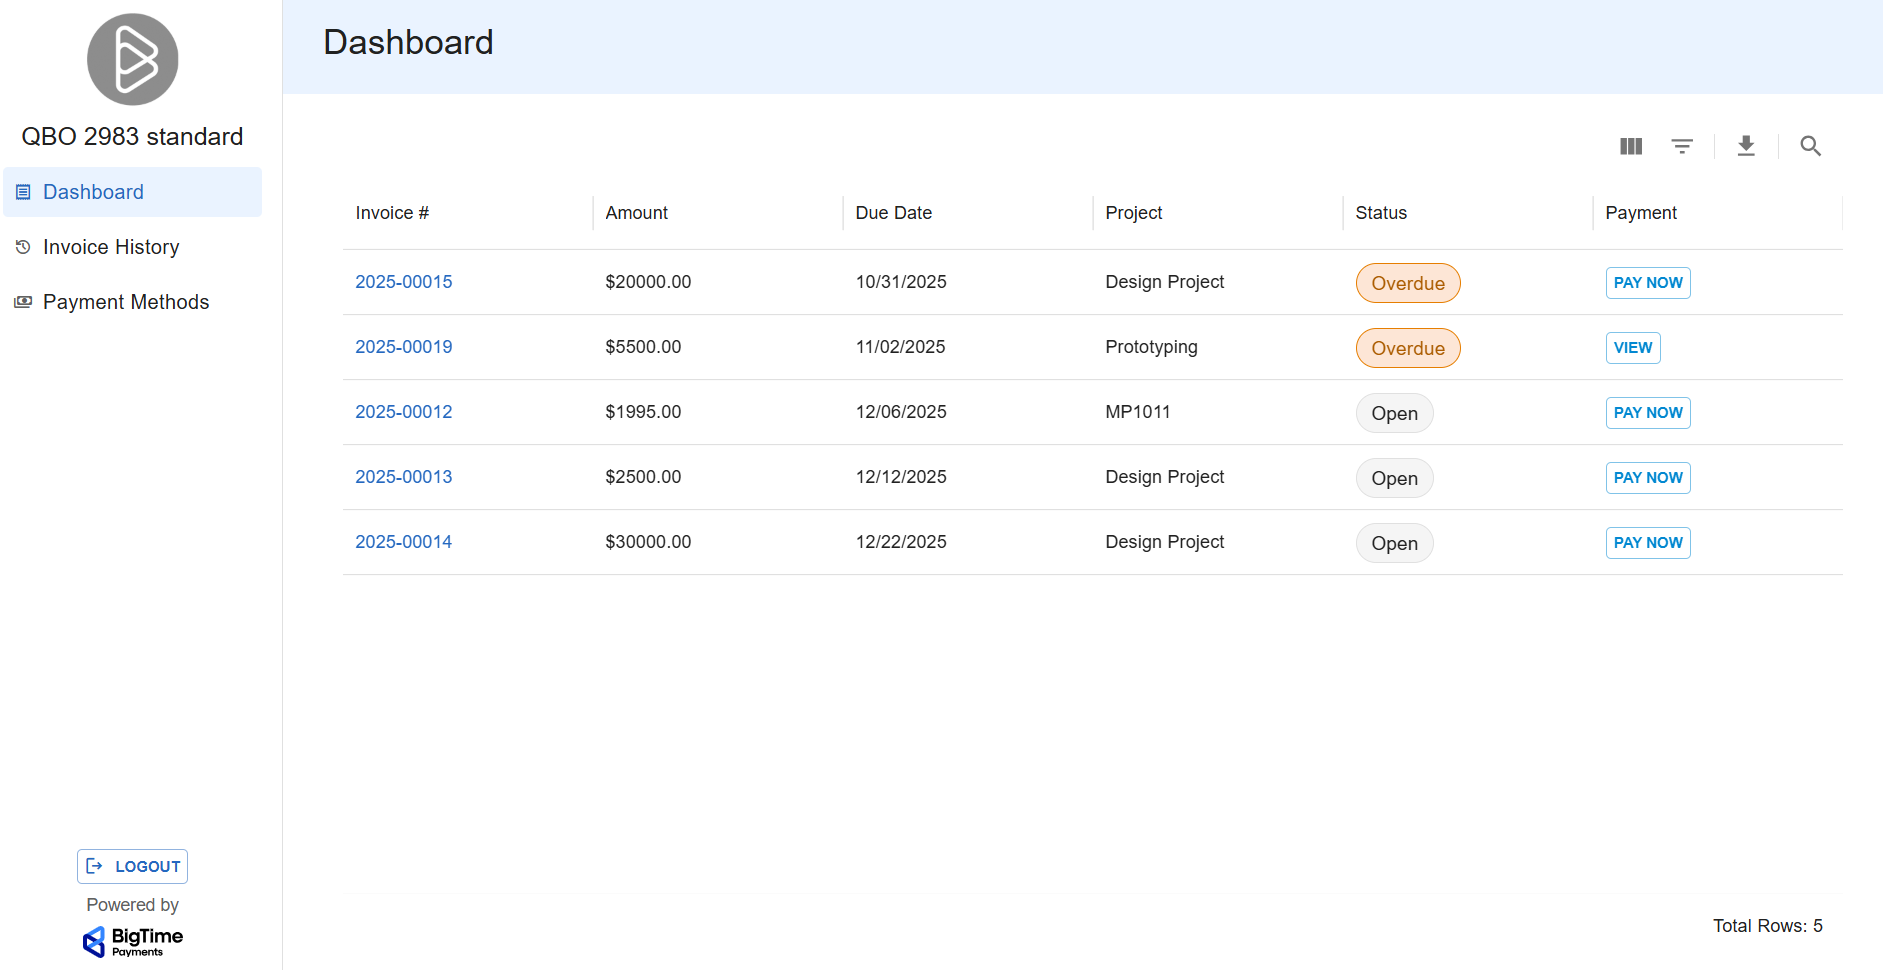
Task: Click the Overdue badge for Prototyping
Action: coord(1407,348)
